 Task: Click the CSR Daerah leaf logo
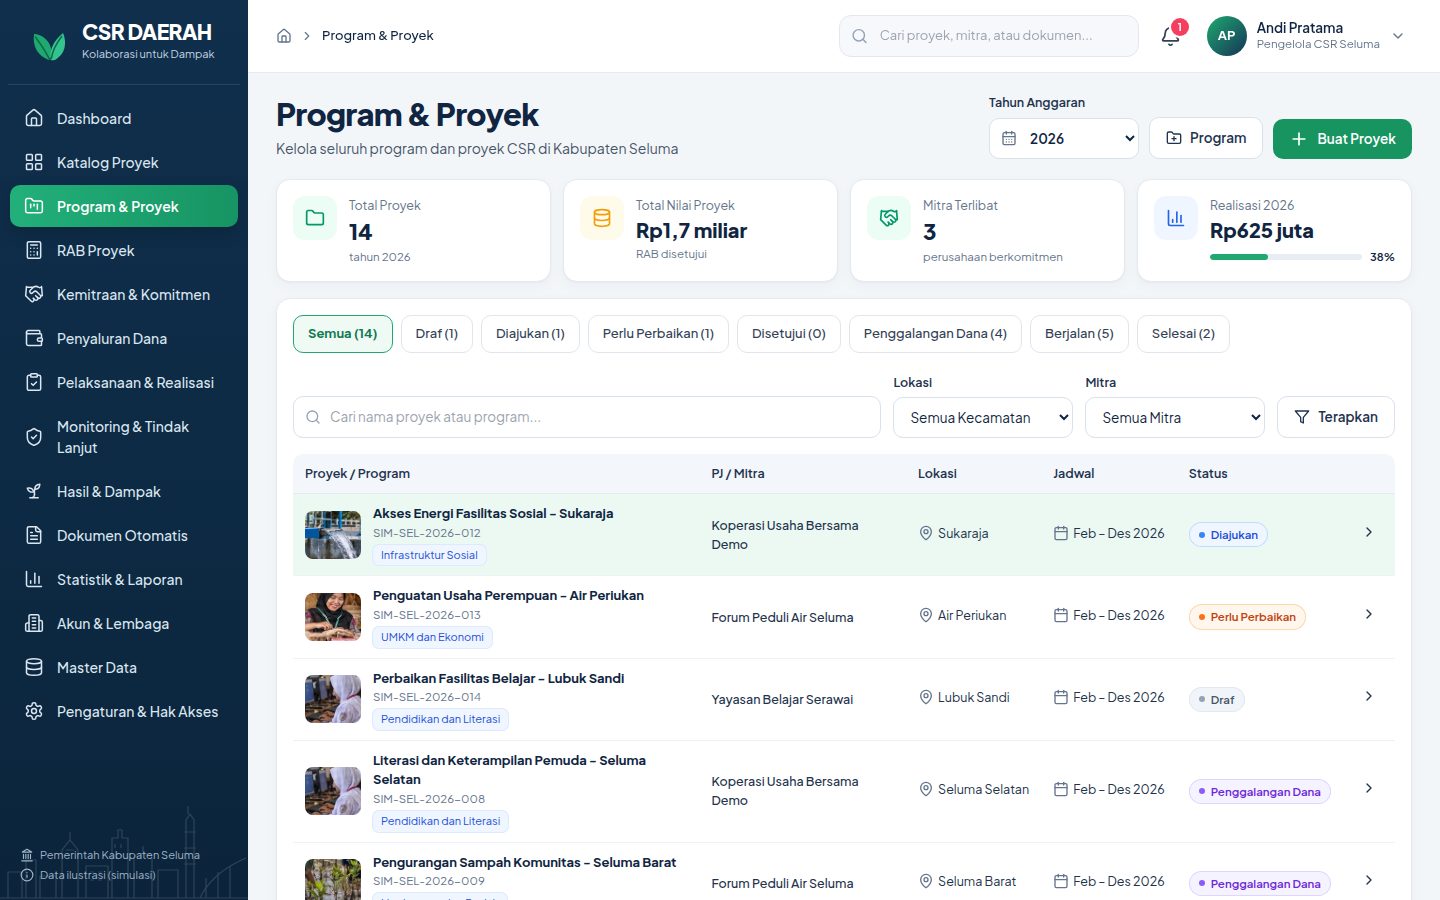tap(49, 45)
